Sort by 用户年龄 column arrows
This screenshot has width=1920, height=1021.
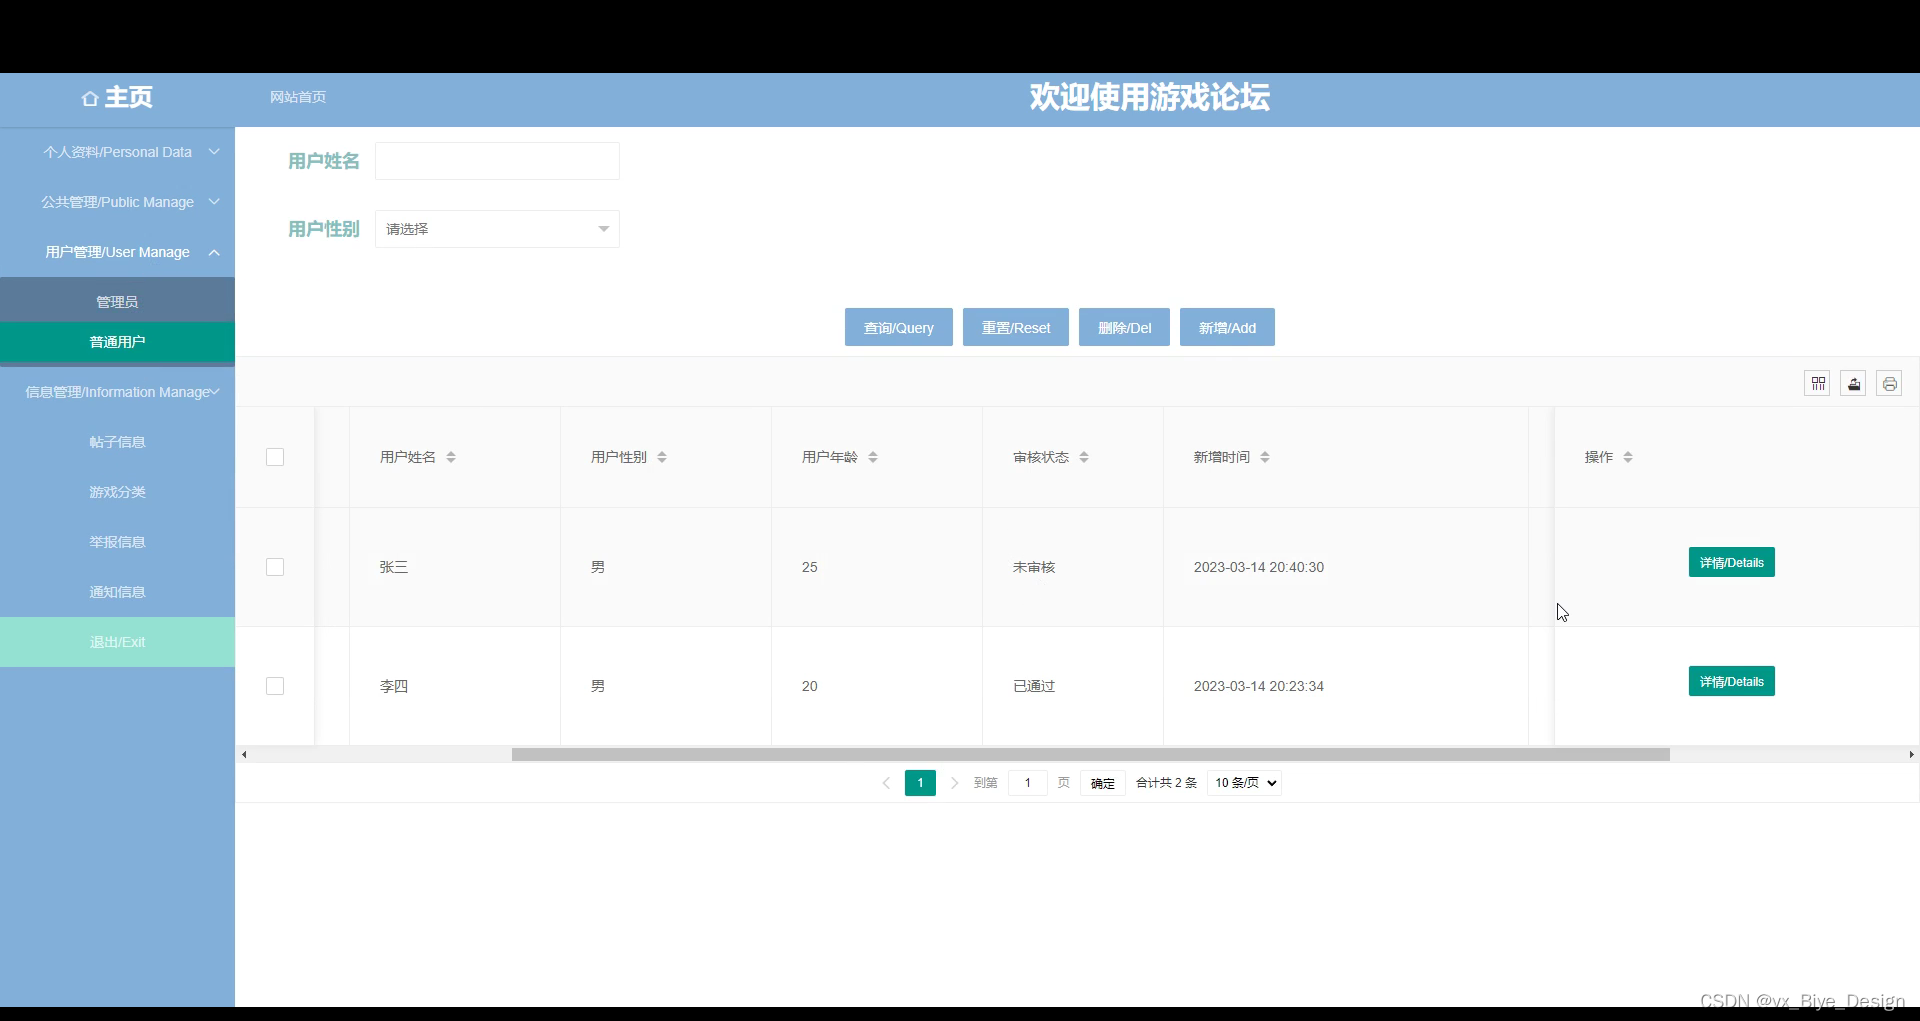coord(873,457)
